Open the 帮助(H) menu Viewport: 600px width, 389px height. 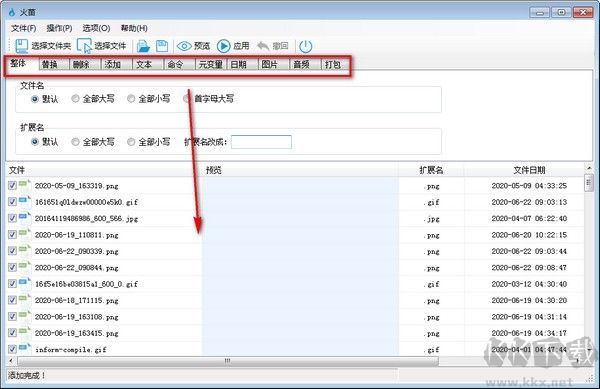click(134, 28)
